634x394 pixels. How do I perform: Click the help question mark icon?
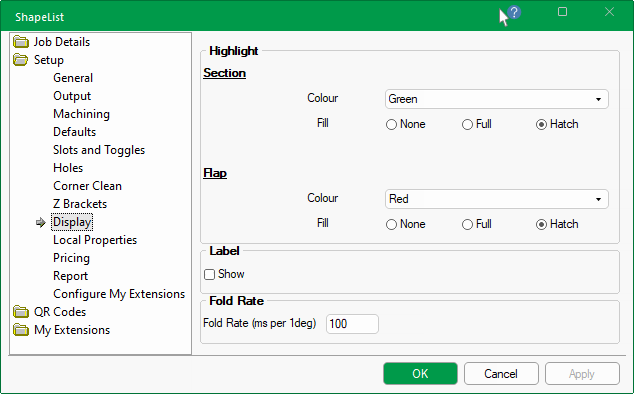(514, 13)
